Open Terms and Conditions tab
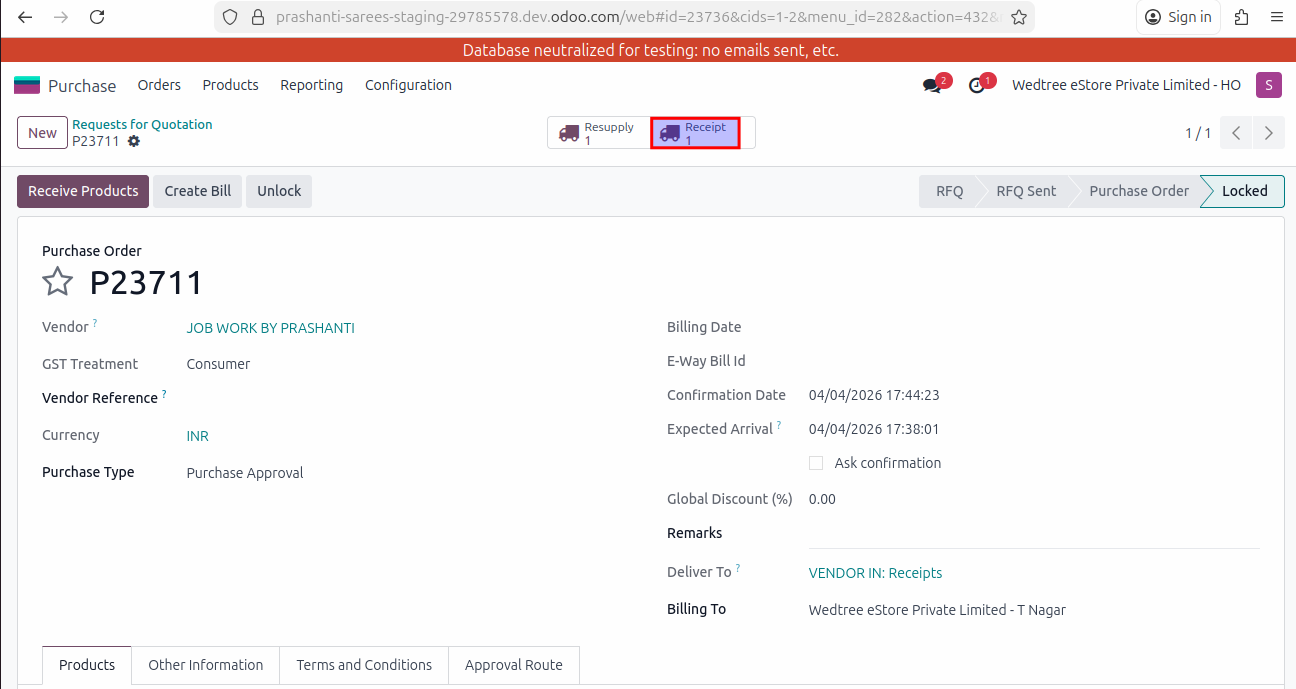Viewport: 1296px width, 689px height. 364,665
